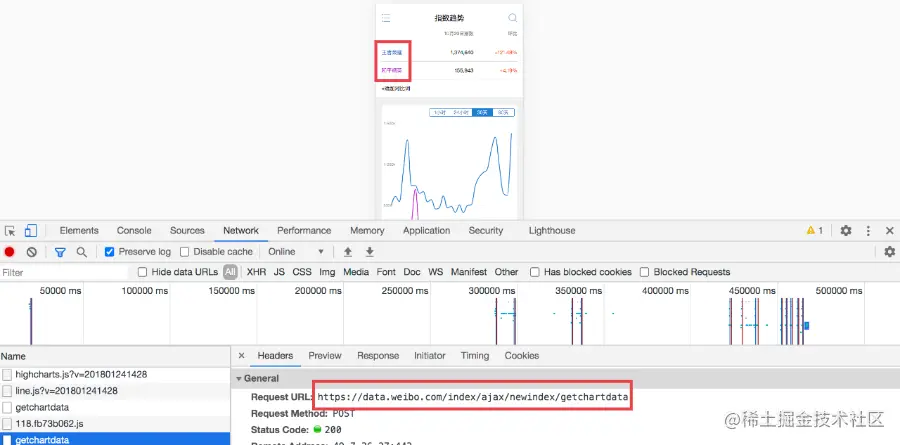The width and height of the screenshot is (900, 445).
Task: Open hamburger menu in mobile page
Action: [x=386, y=18]
